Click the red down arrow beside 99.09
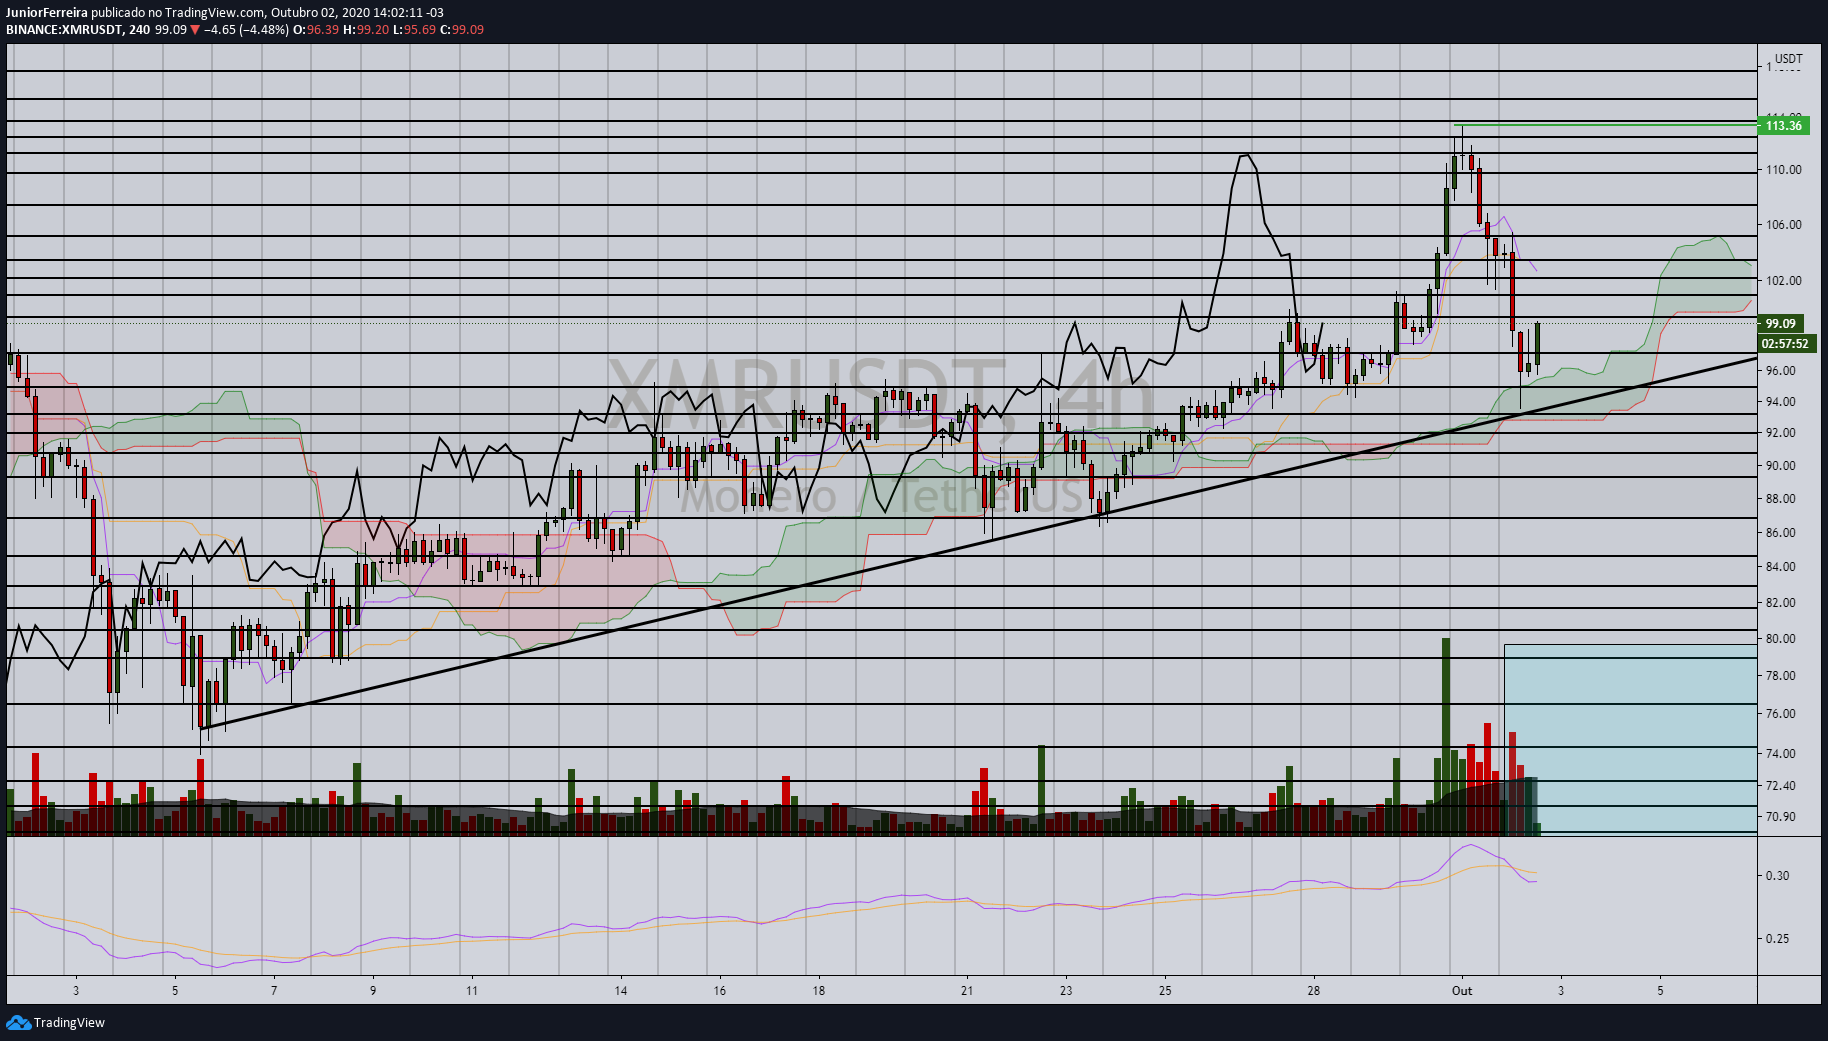Screen dimensions: 1828x1041 tap(195, 30)
